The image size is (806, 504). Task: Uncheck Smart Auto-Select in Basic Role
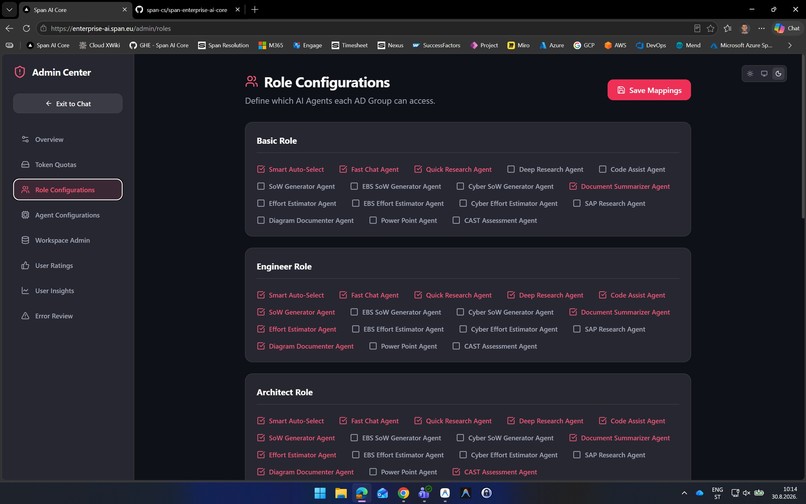coord(261,169)
